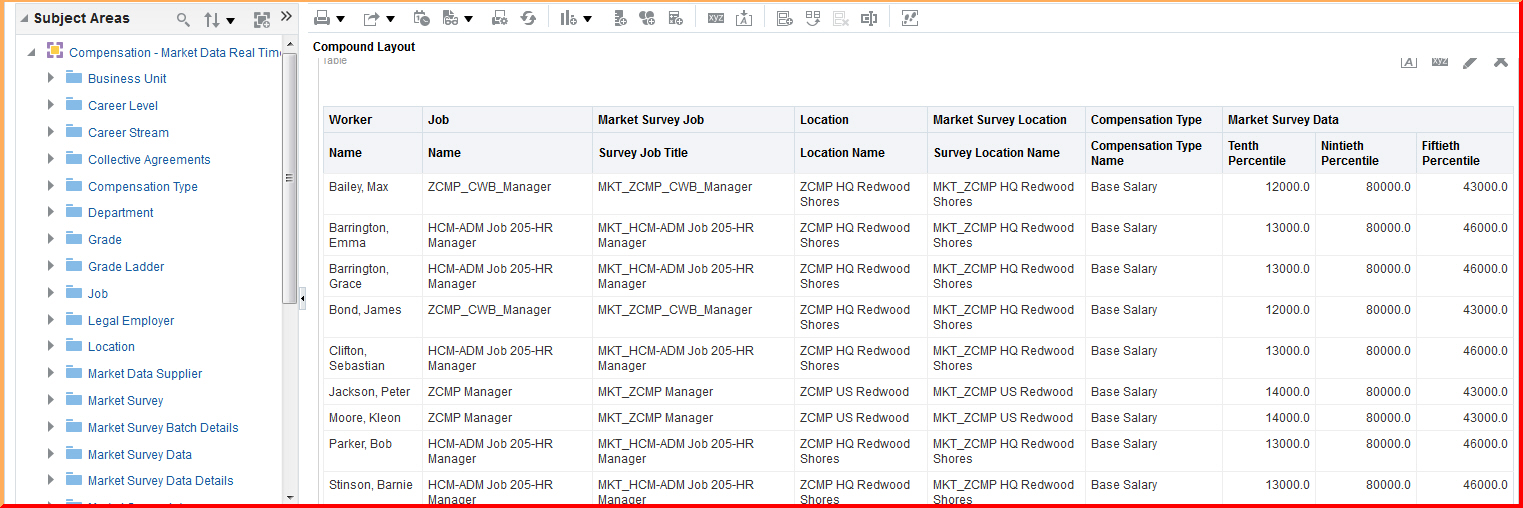Click format container 'A' icon above table
This screenshot has width=1523, height=508.
[x=1408, y=62]
